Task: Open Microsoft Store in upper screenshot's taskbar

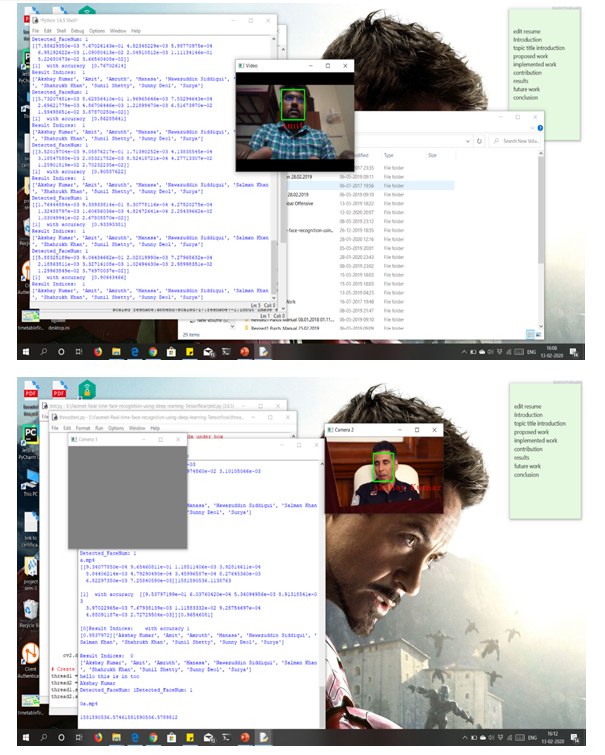Action: (x=171, y=352)
